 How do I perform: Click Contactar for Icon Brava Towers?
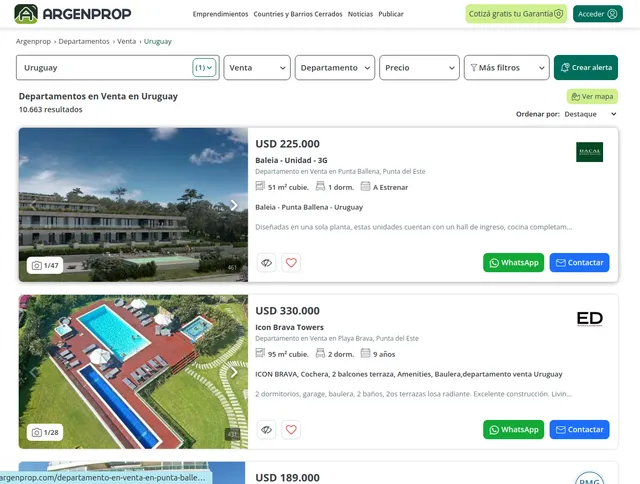point(579,430)
